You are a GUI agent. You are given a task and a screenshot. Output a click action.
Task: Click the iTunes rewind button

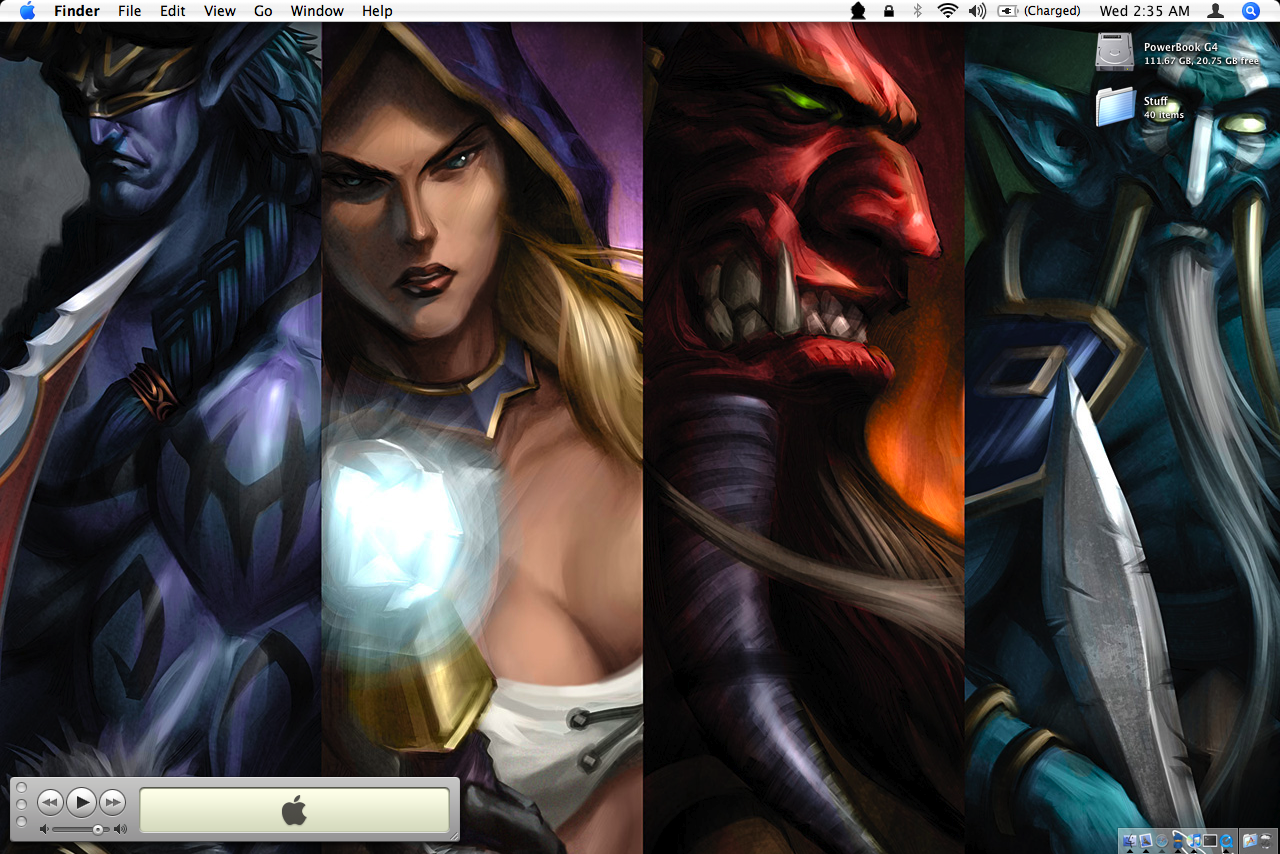pos(50,802)
